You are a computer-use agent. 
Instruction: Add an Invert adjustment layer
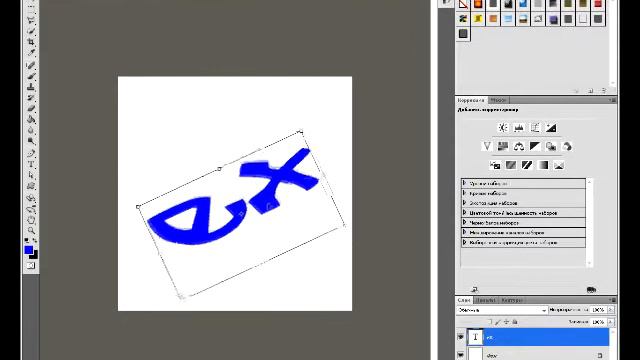pos(495,165)
